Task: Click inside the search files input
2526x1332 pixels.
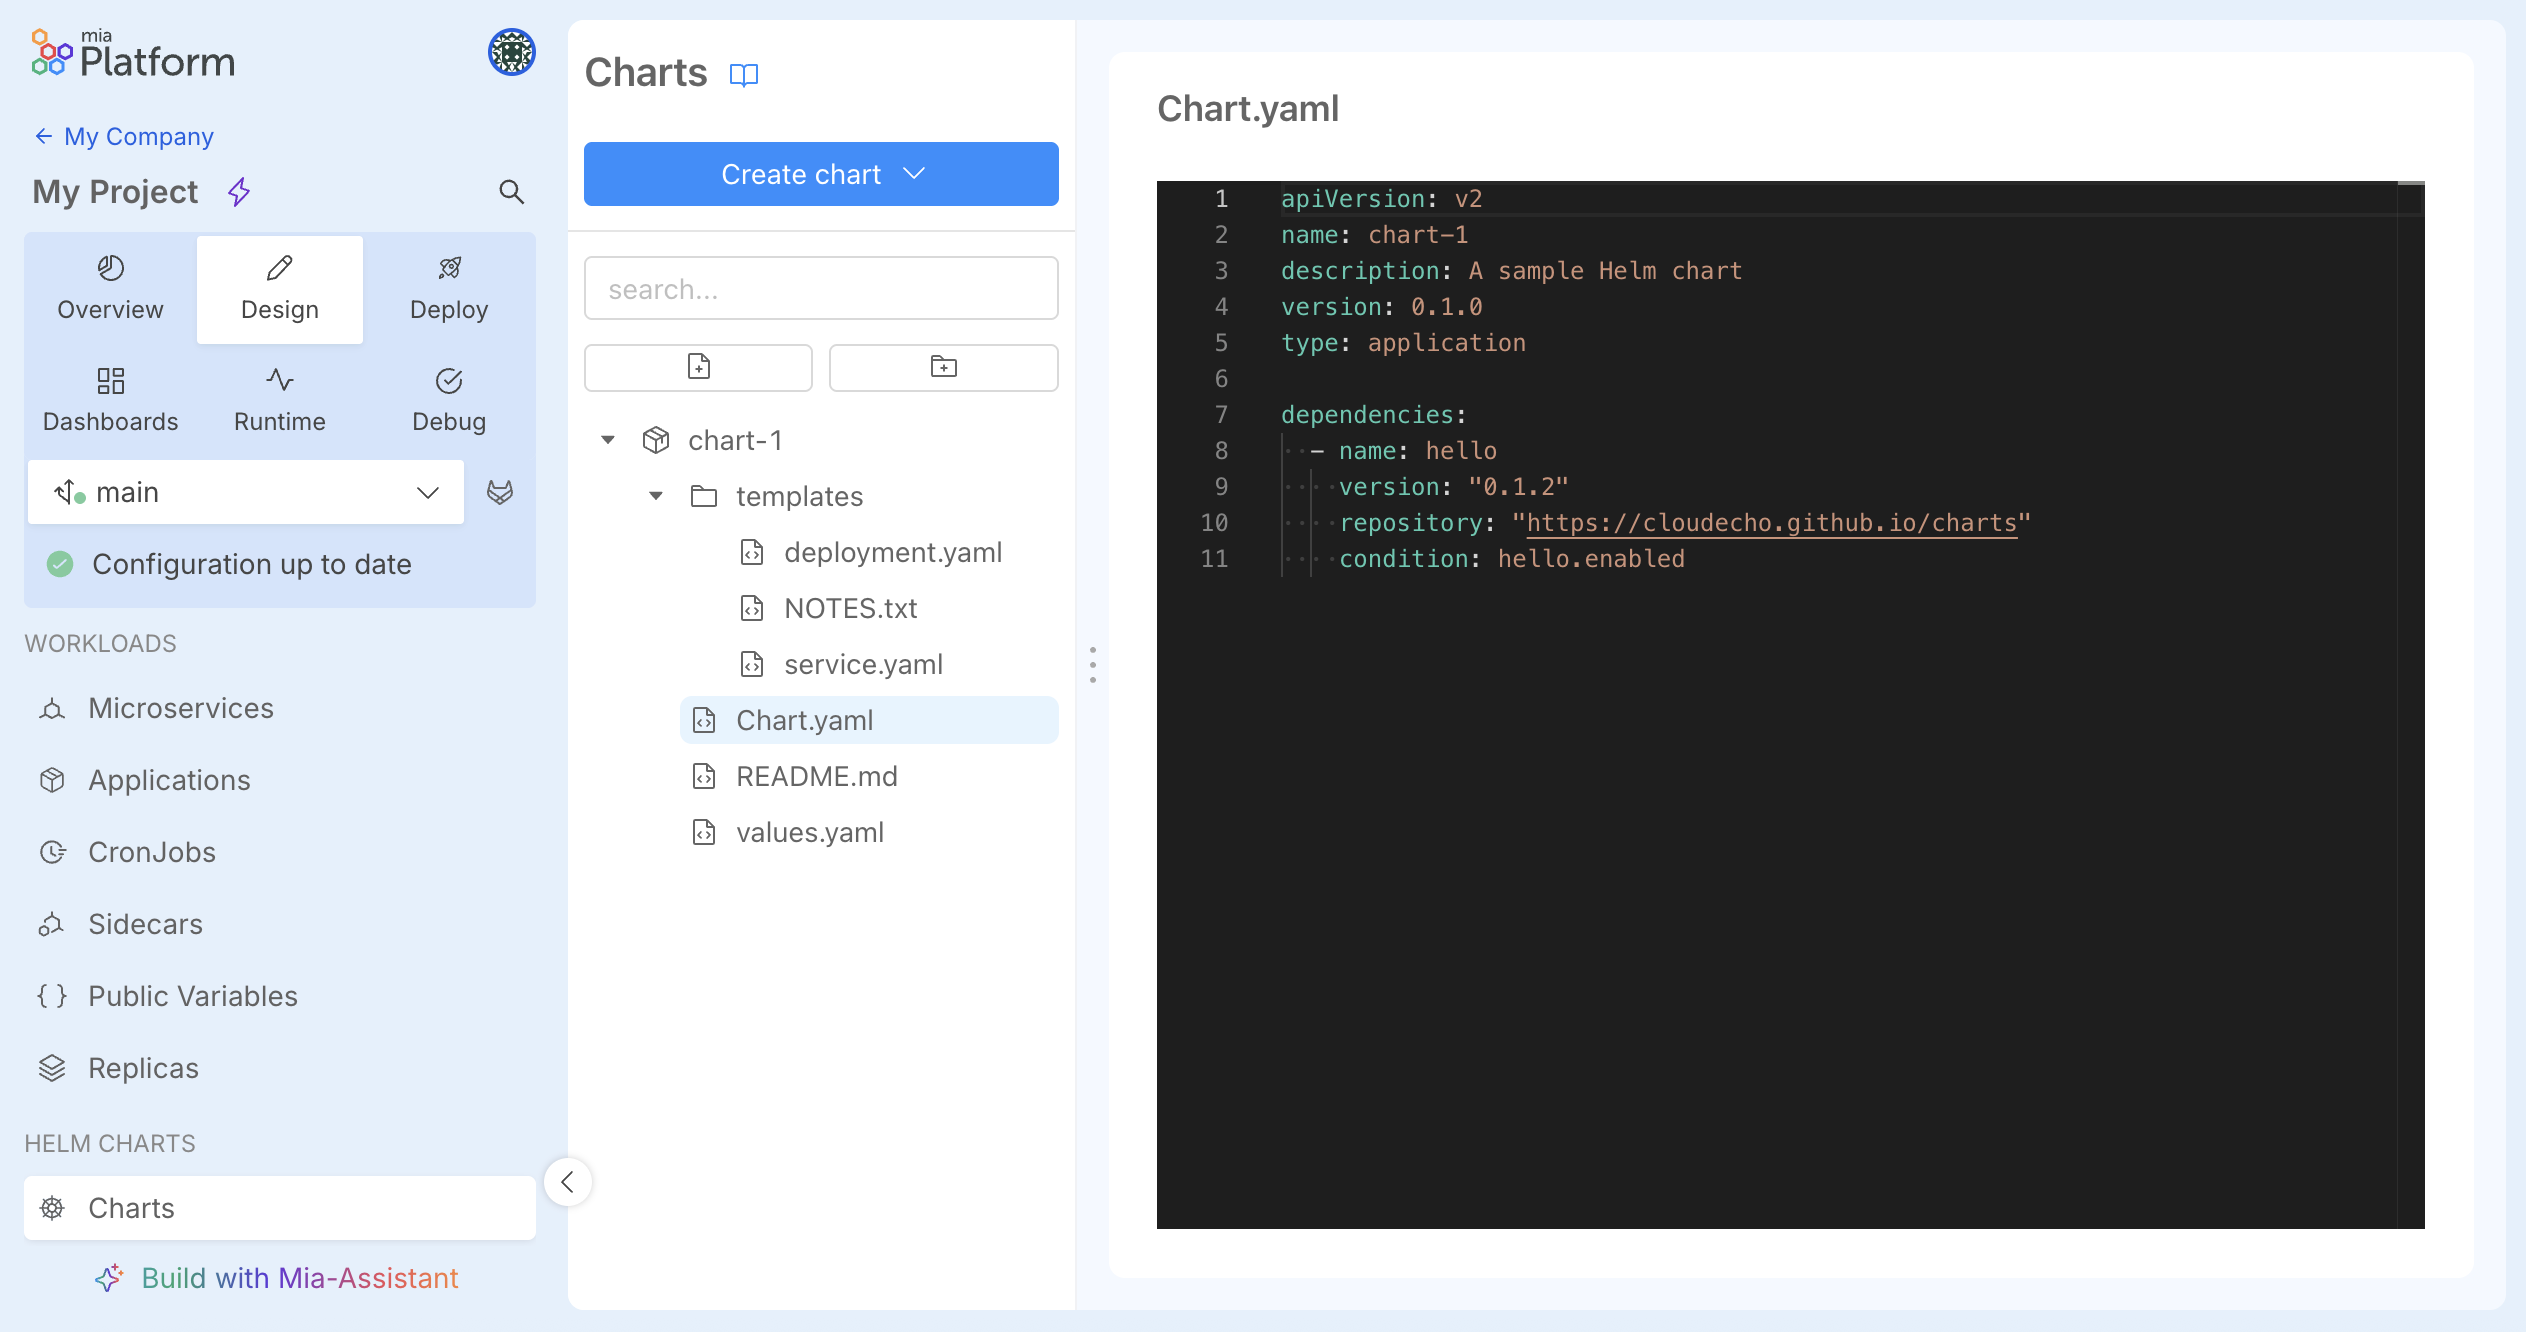Action: 820,288
